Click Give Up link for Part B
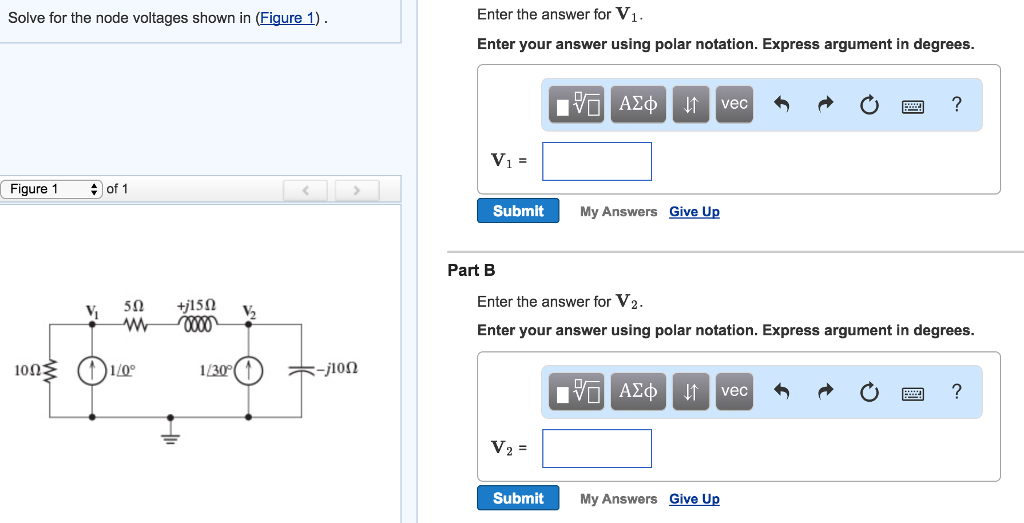1024x523 pixels. (694, 499)
